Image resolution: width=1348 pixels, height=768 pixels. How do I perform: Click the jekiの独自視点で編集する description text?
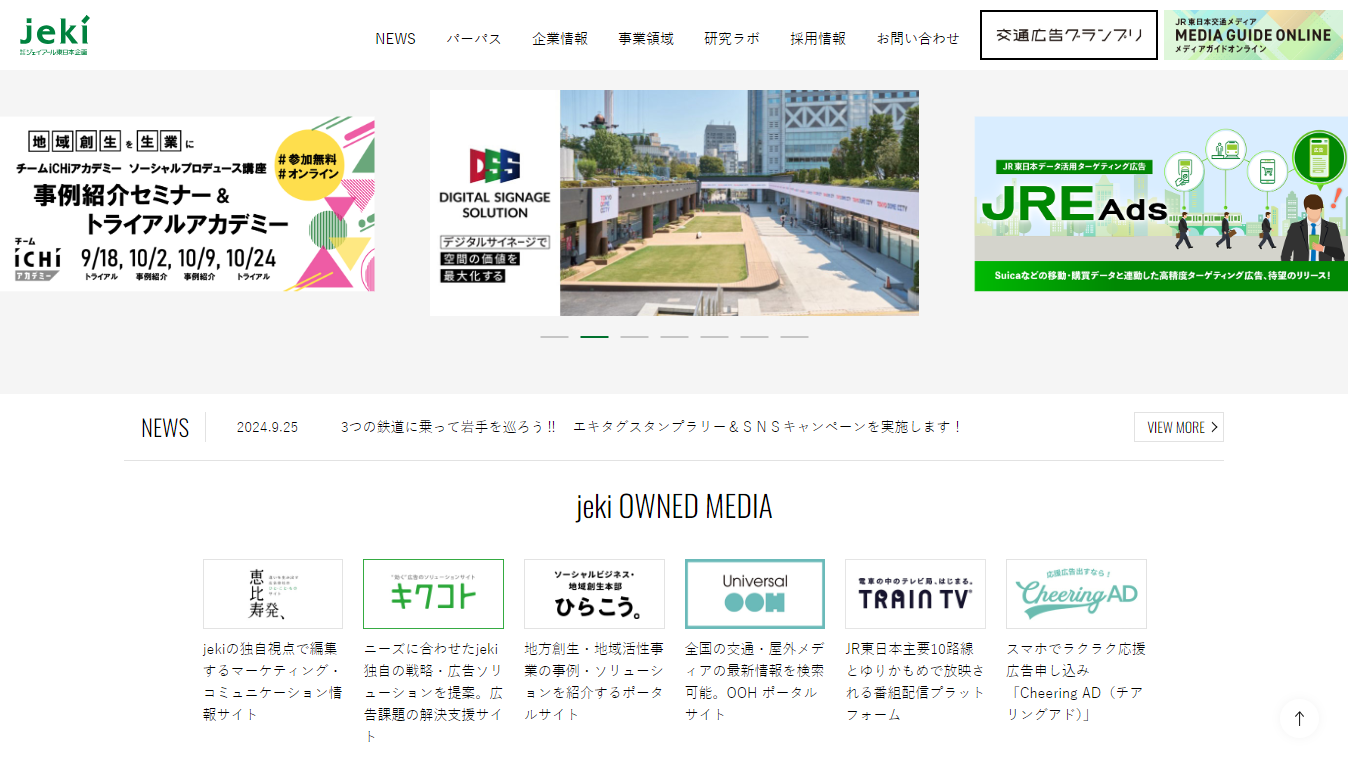click(273, 681)
